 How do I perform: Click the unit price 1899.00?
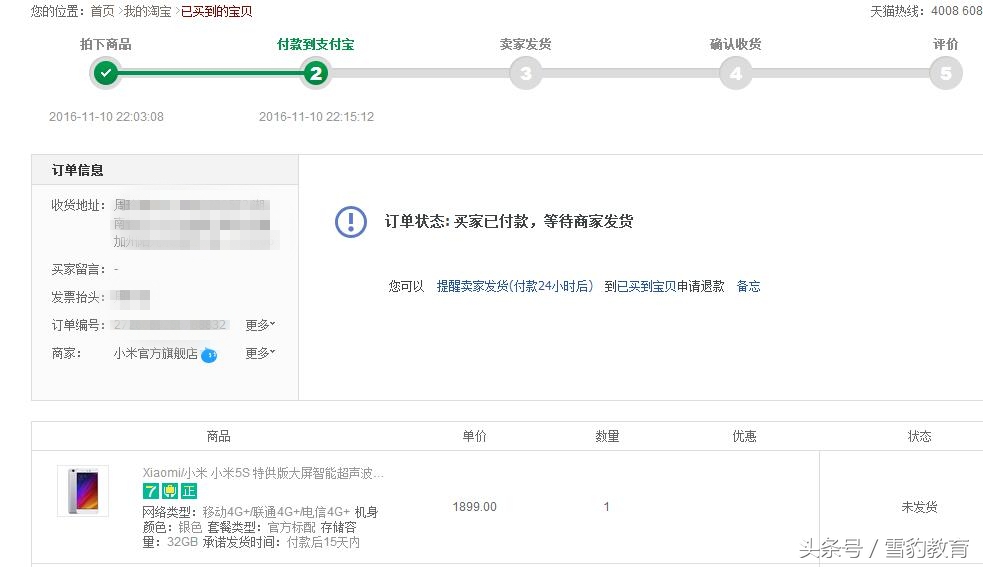click(475, 507)
